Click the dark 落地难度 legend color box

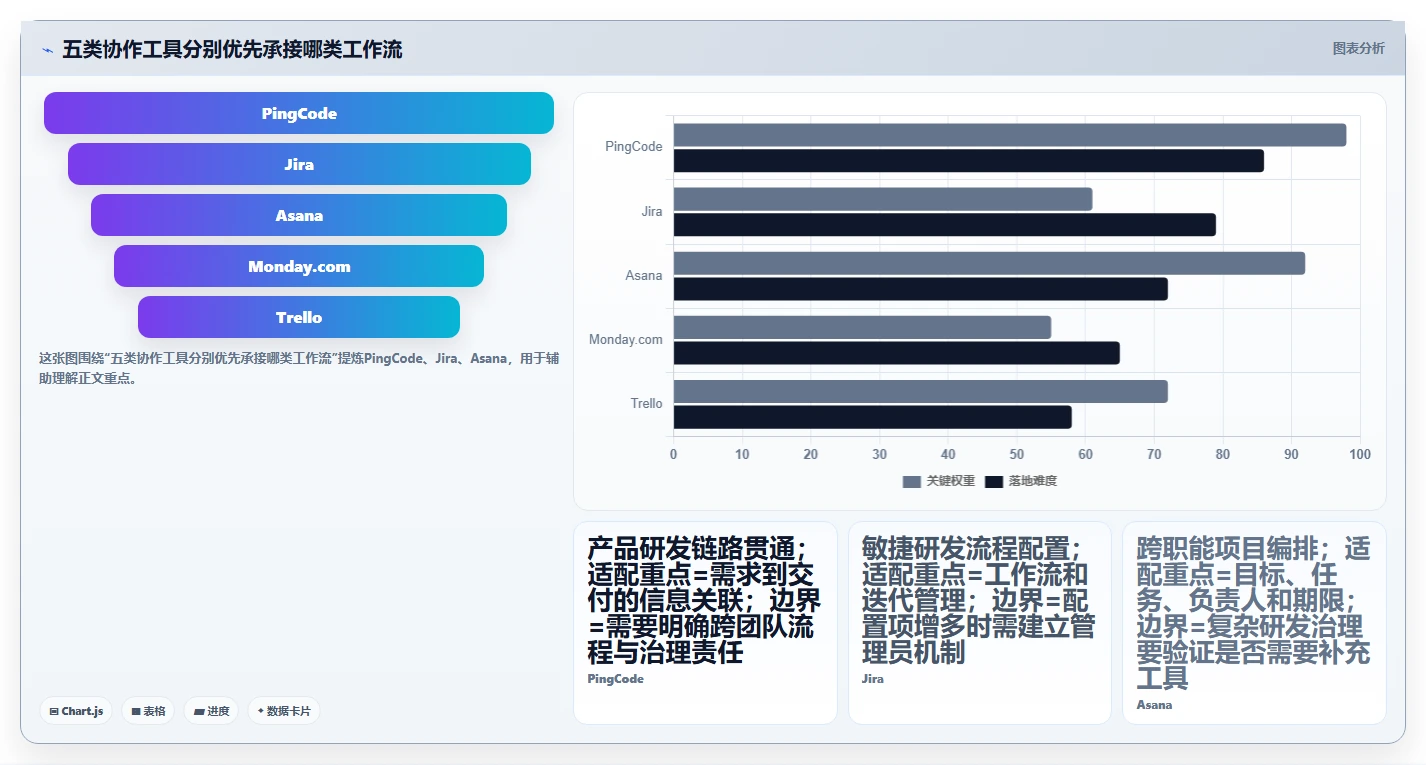(x=994, y=481)
